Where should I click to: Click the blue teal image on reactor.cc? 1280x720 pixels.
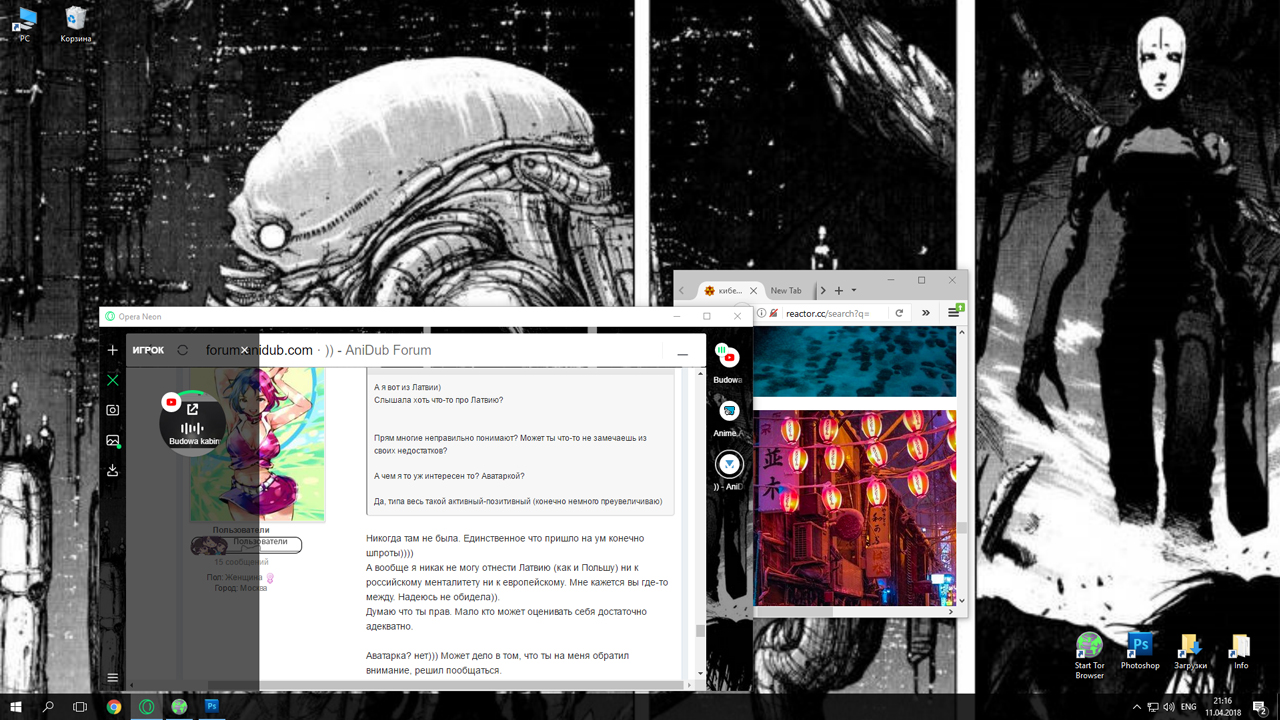(x=855, y=361)
